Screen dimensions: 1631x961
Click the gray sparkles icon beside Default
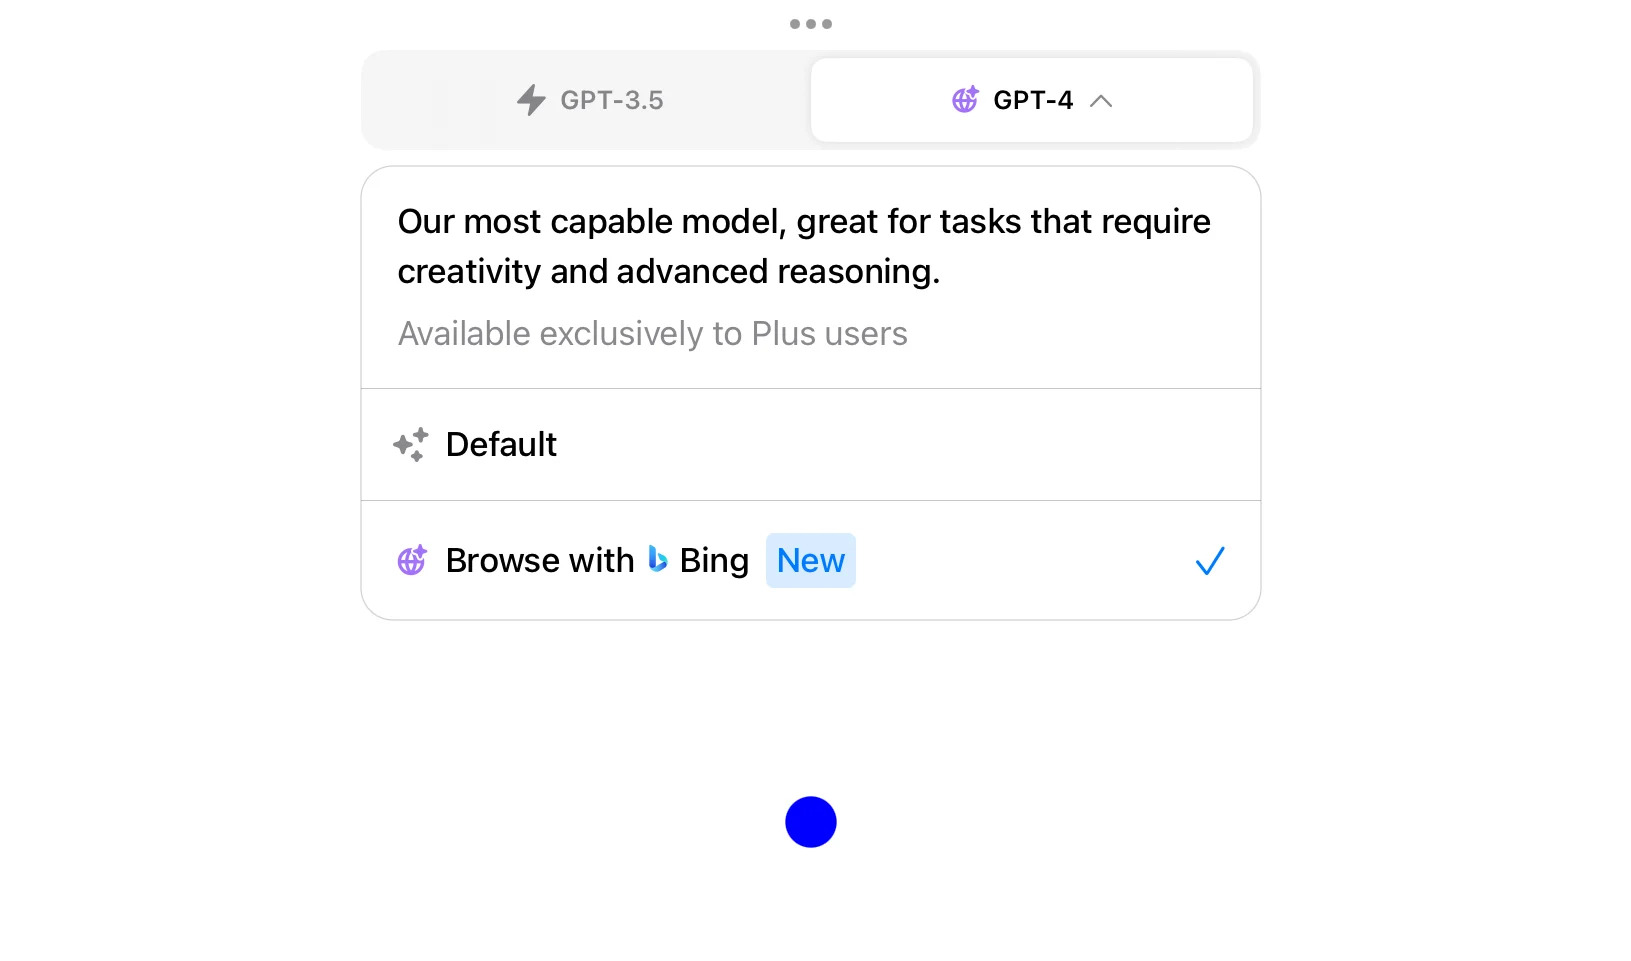pyautogui.click(x=411, y=445)
